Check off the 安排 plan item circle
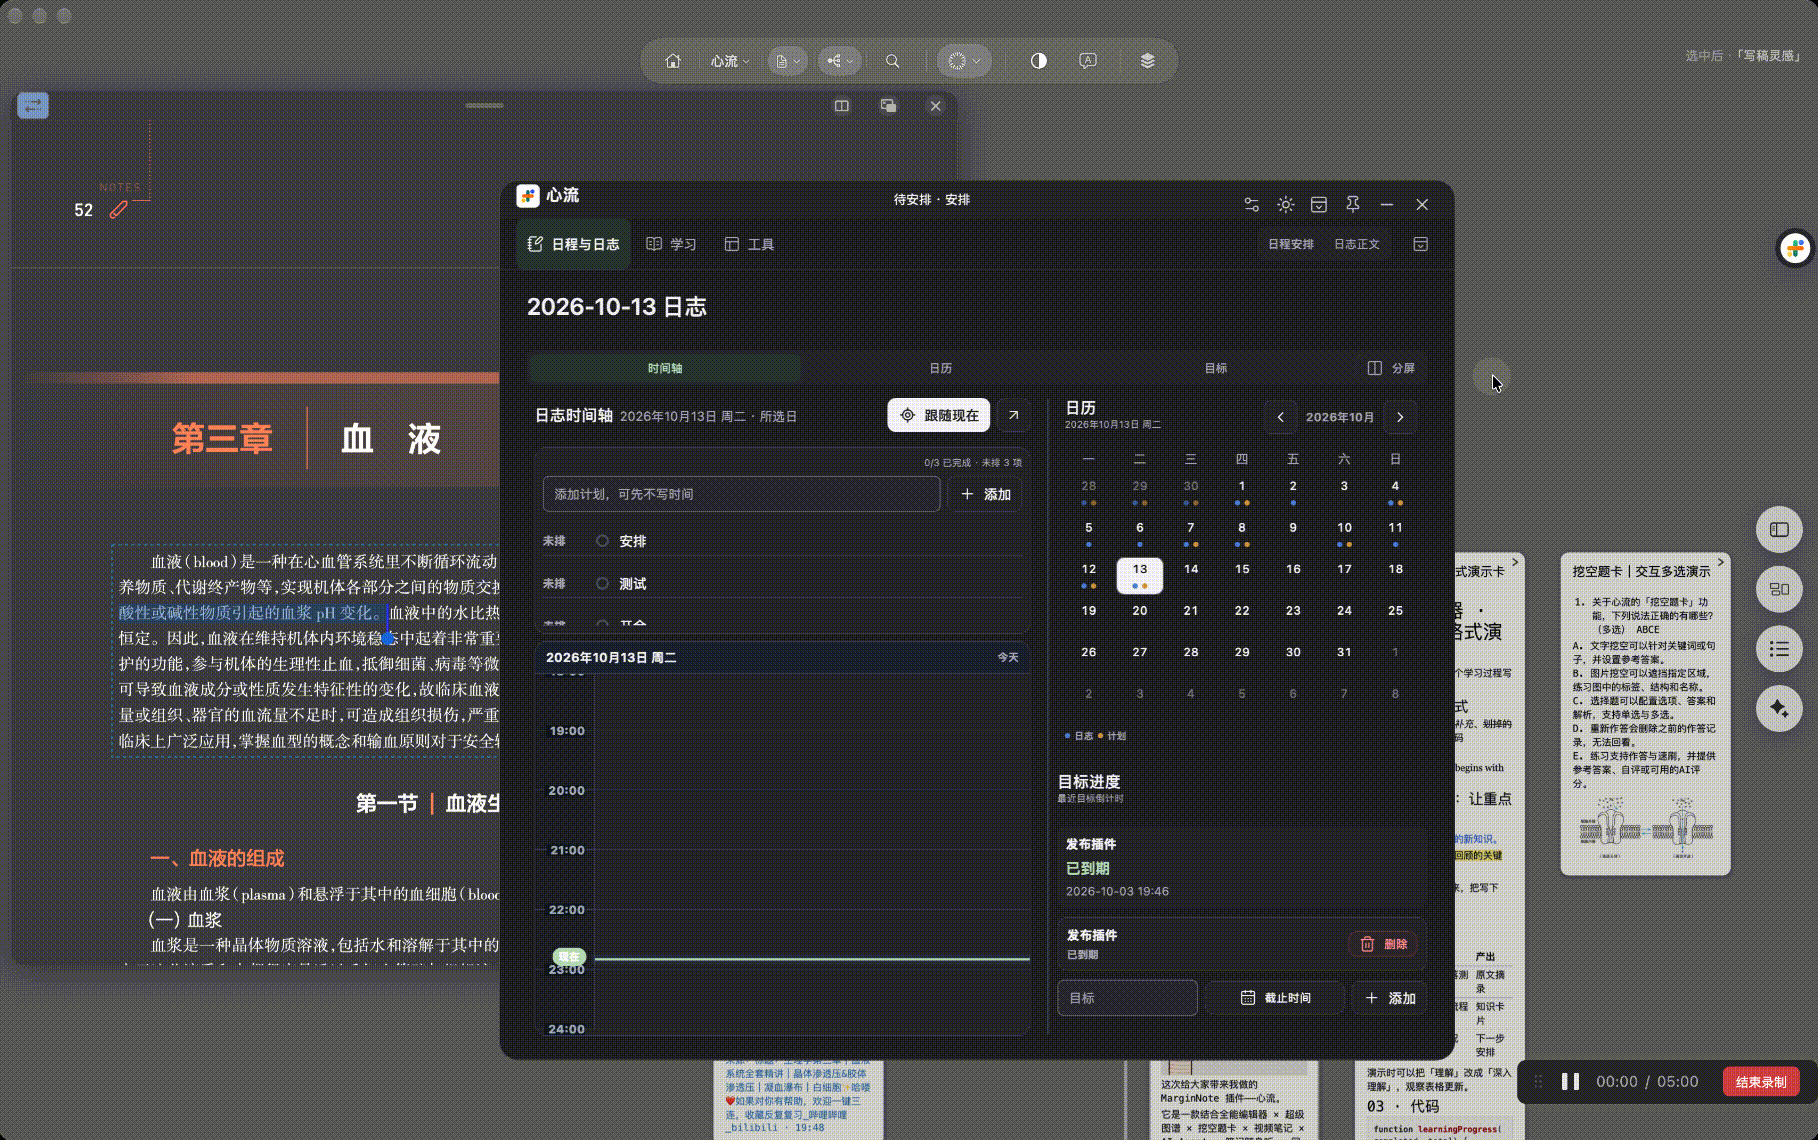Image resolution: width=1818 pixels, height=1140 pixels. 602,541
